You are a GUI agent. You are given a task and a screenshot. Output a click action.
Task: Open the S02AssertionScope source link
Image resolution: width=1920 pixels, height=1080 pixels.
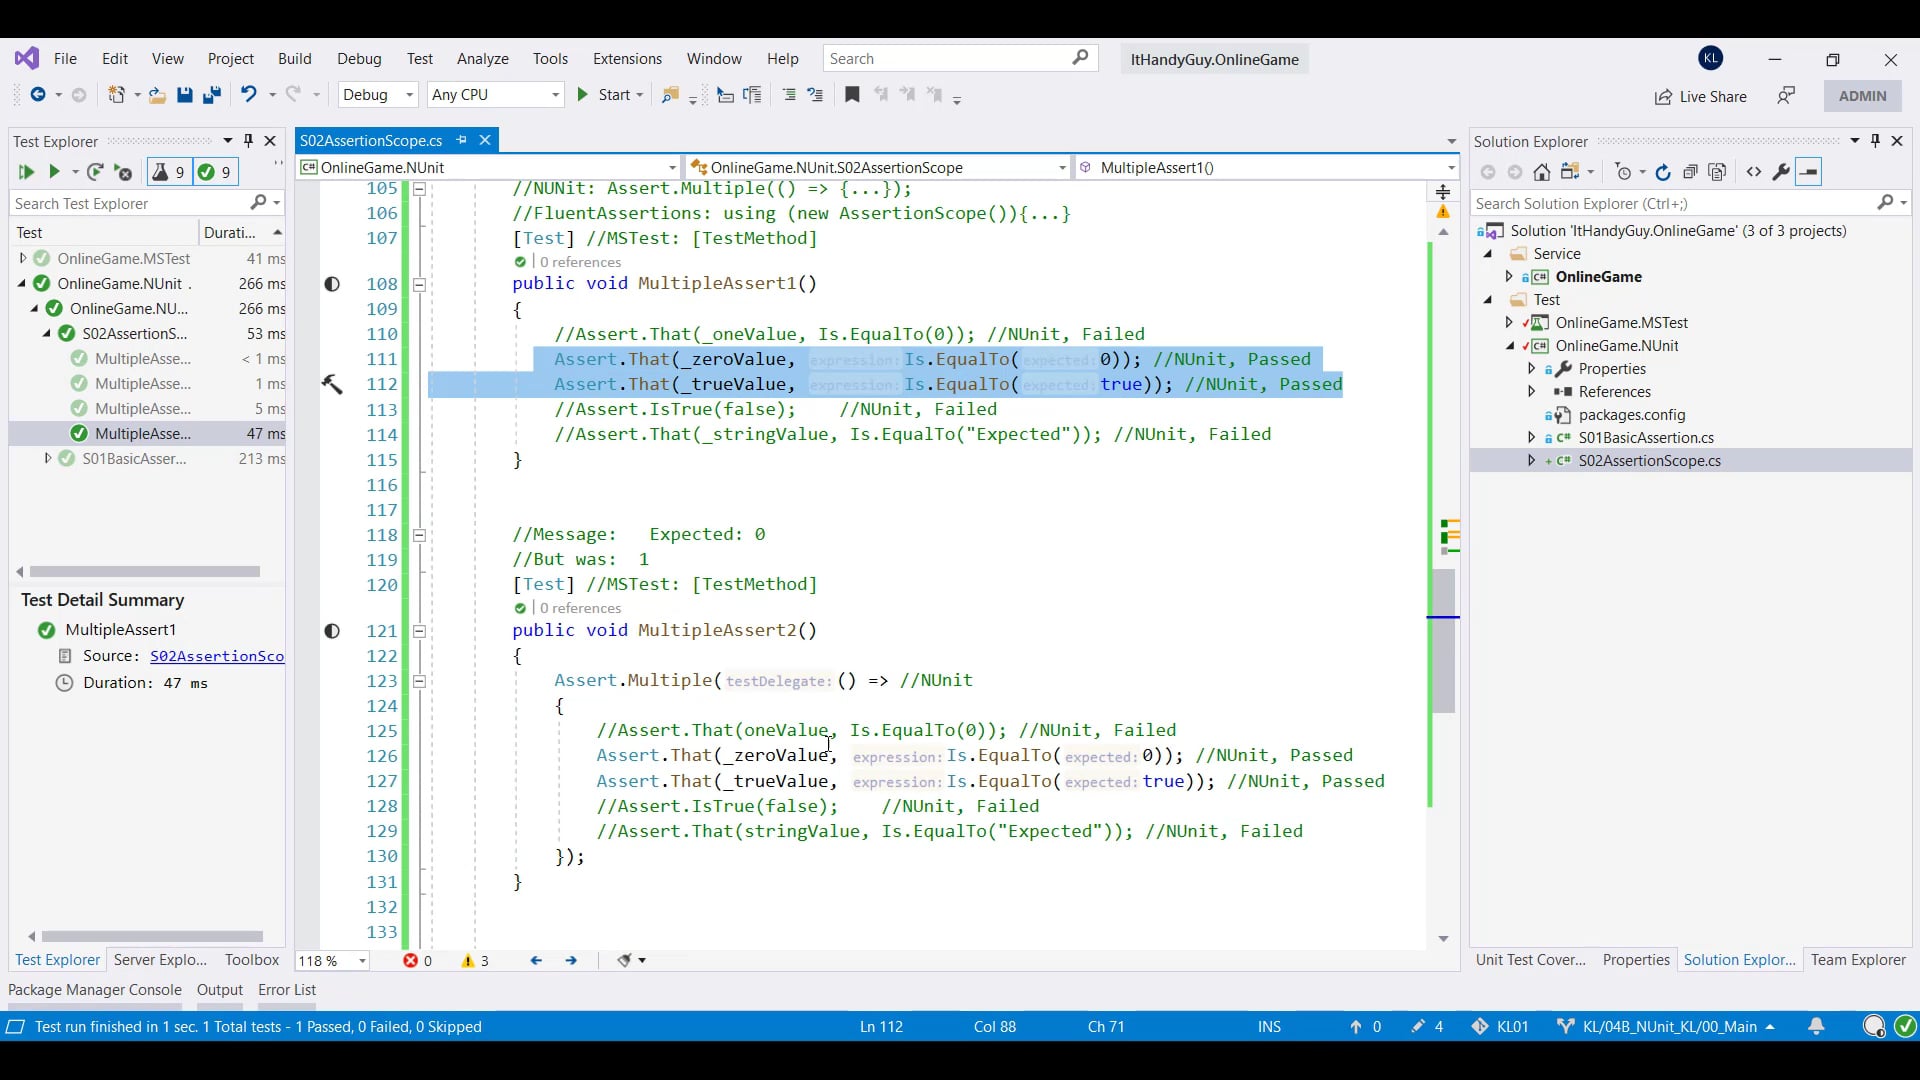216,656
